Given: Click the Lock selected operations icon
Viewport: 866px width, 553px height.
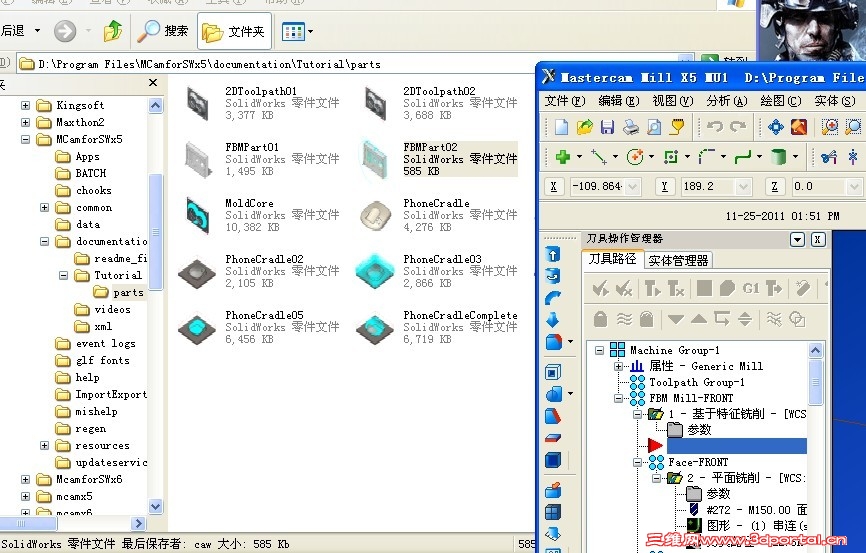Looking at the screenshot, I should [600, 319].
